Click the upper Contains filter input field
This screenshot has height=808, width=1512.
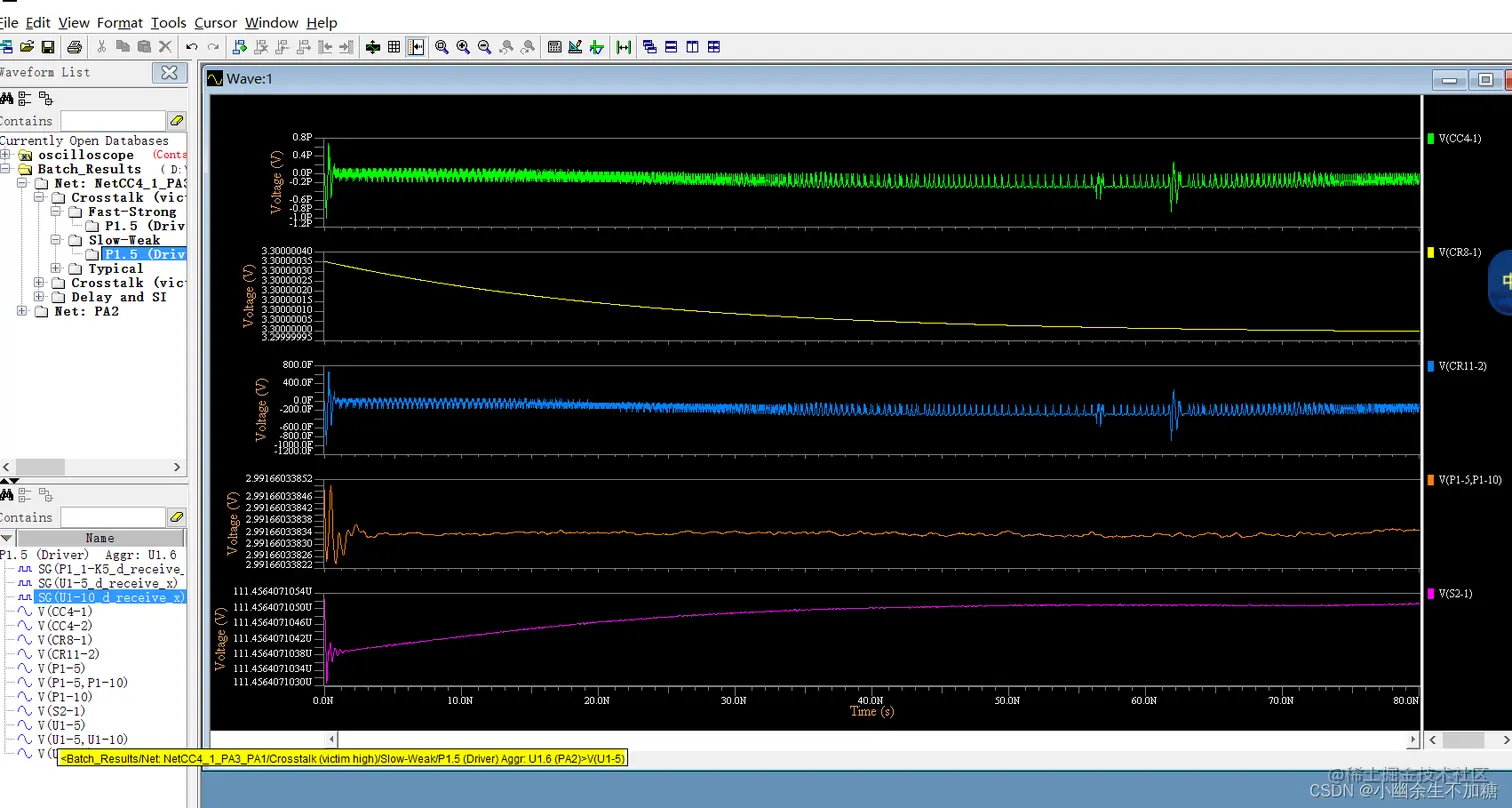point(112,121)
